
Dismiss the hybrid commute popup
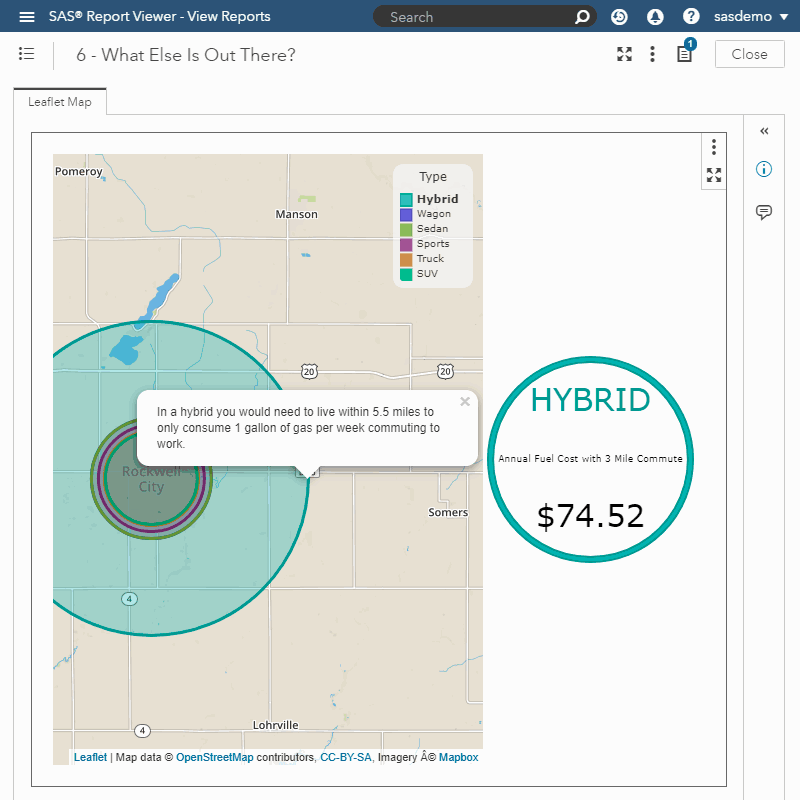[464, 402]
